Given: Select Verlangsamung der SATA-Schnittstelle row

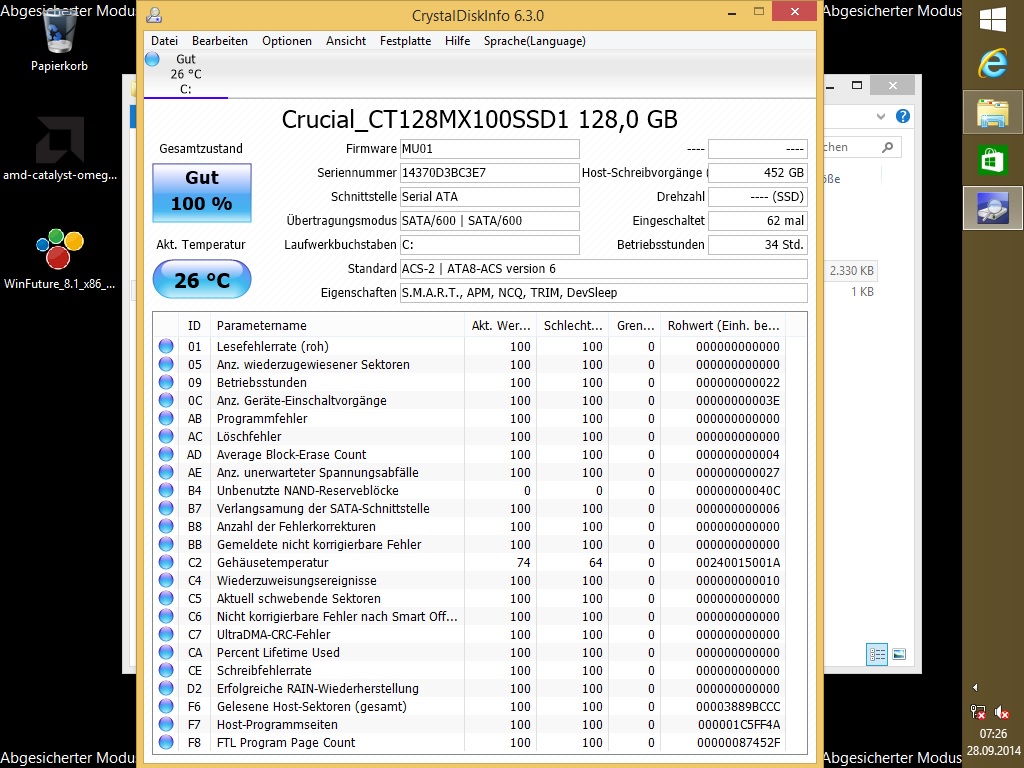Looking at the screenshot, I should pyautogui.click(x=469, y=509).
